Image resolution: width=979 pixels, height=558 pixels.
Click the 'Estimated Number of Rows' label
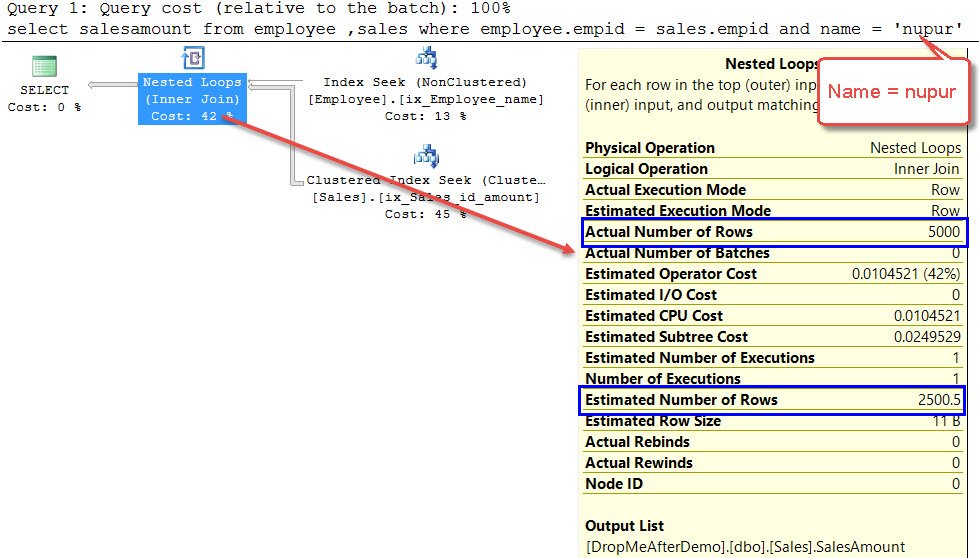681,400
